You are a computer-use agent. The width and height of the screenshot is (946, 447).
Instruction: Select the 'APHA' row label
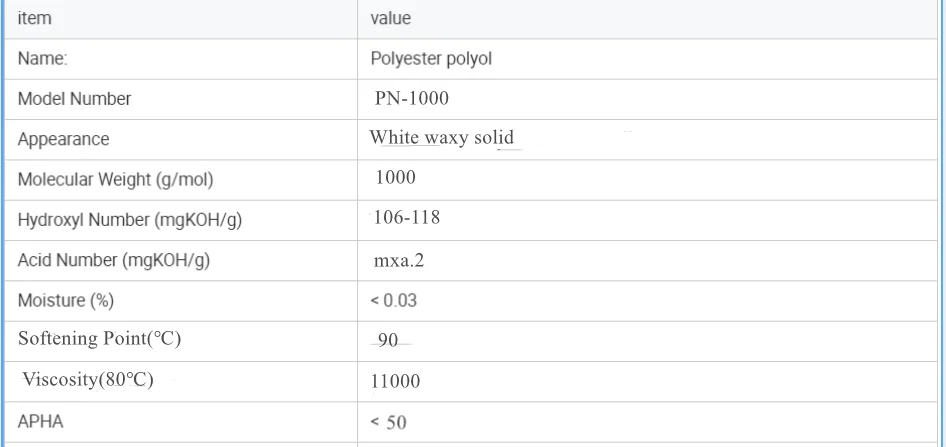coord(41,421)
